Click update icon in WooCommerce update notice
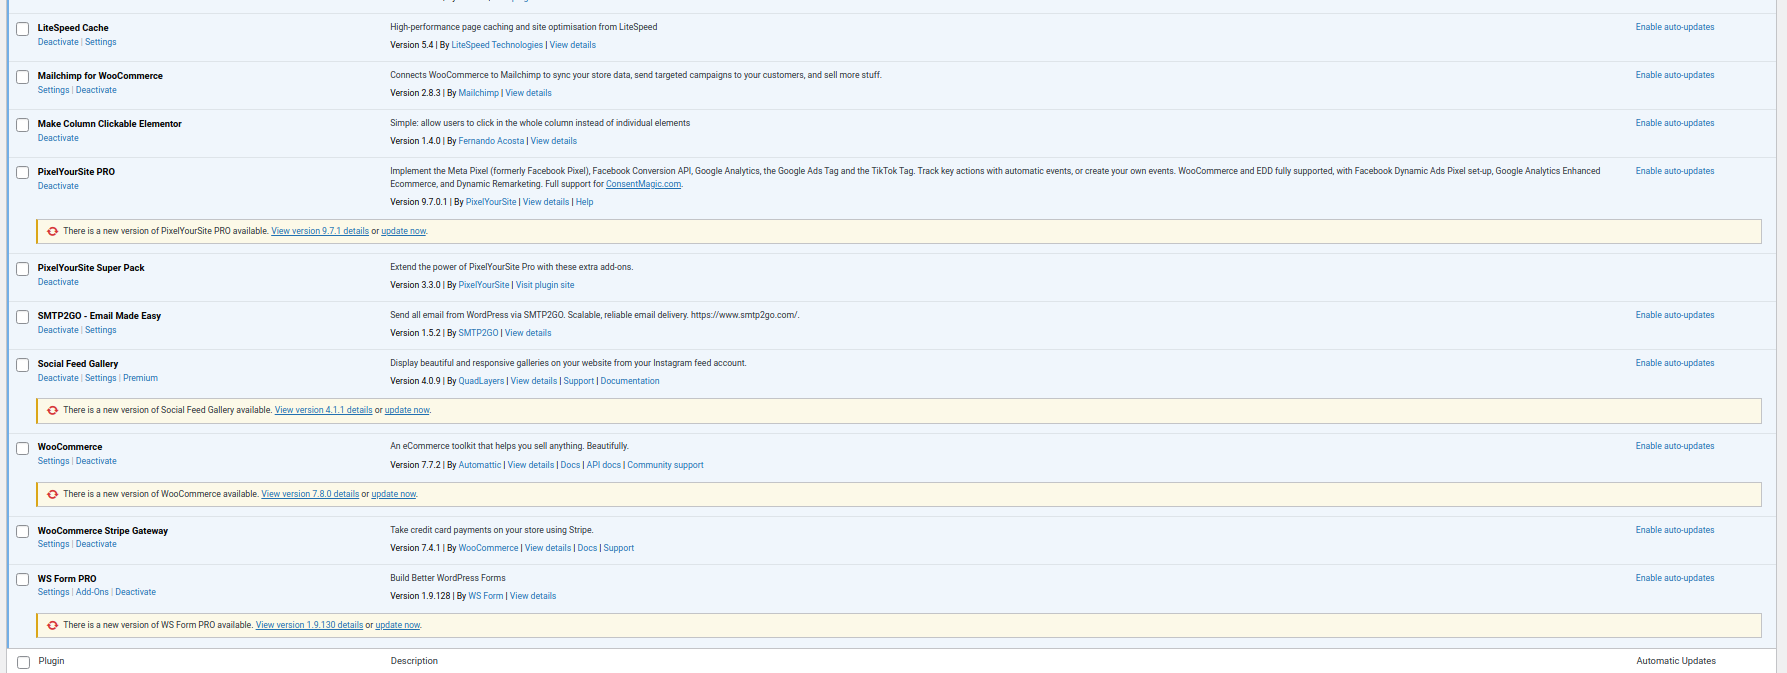This screenshot has width=1787, height=673. [53, 494]
